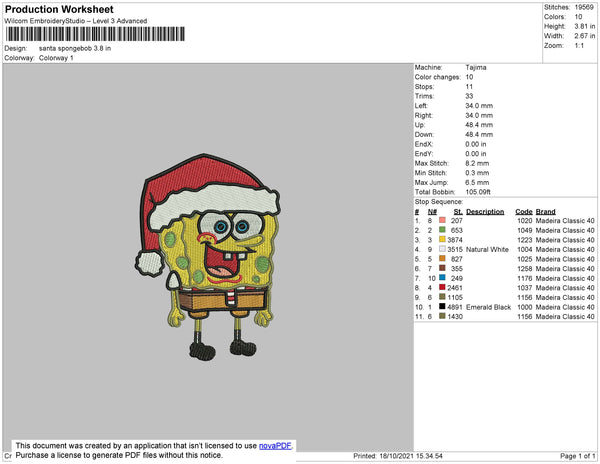Click the 'Wilcom EmbroideryStudio – Level 3 Advanced' text

coord(76,21)
